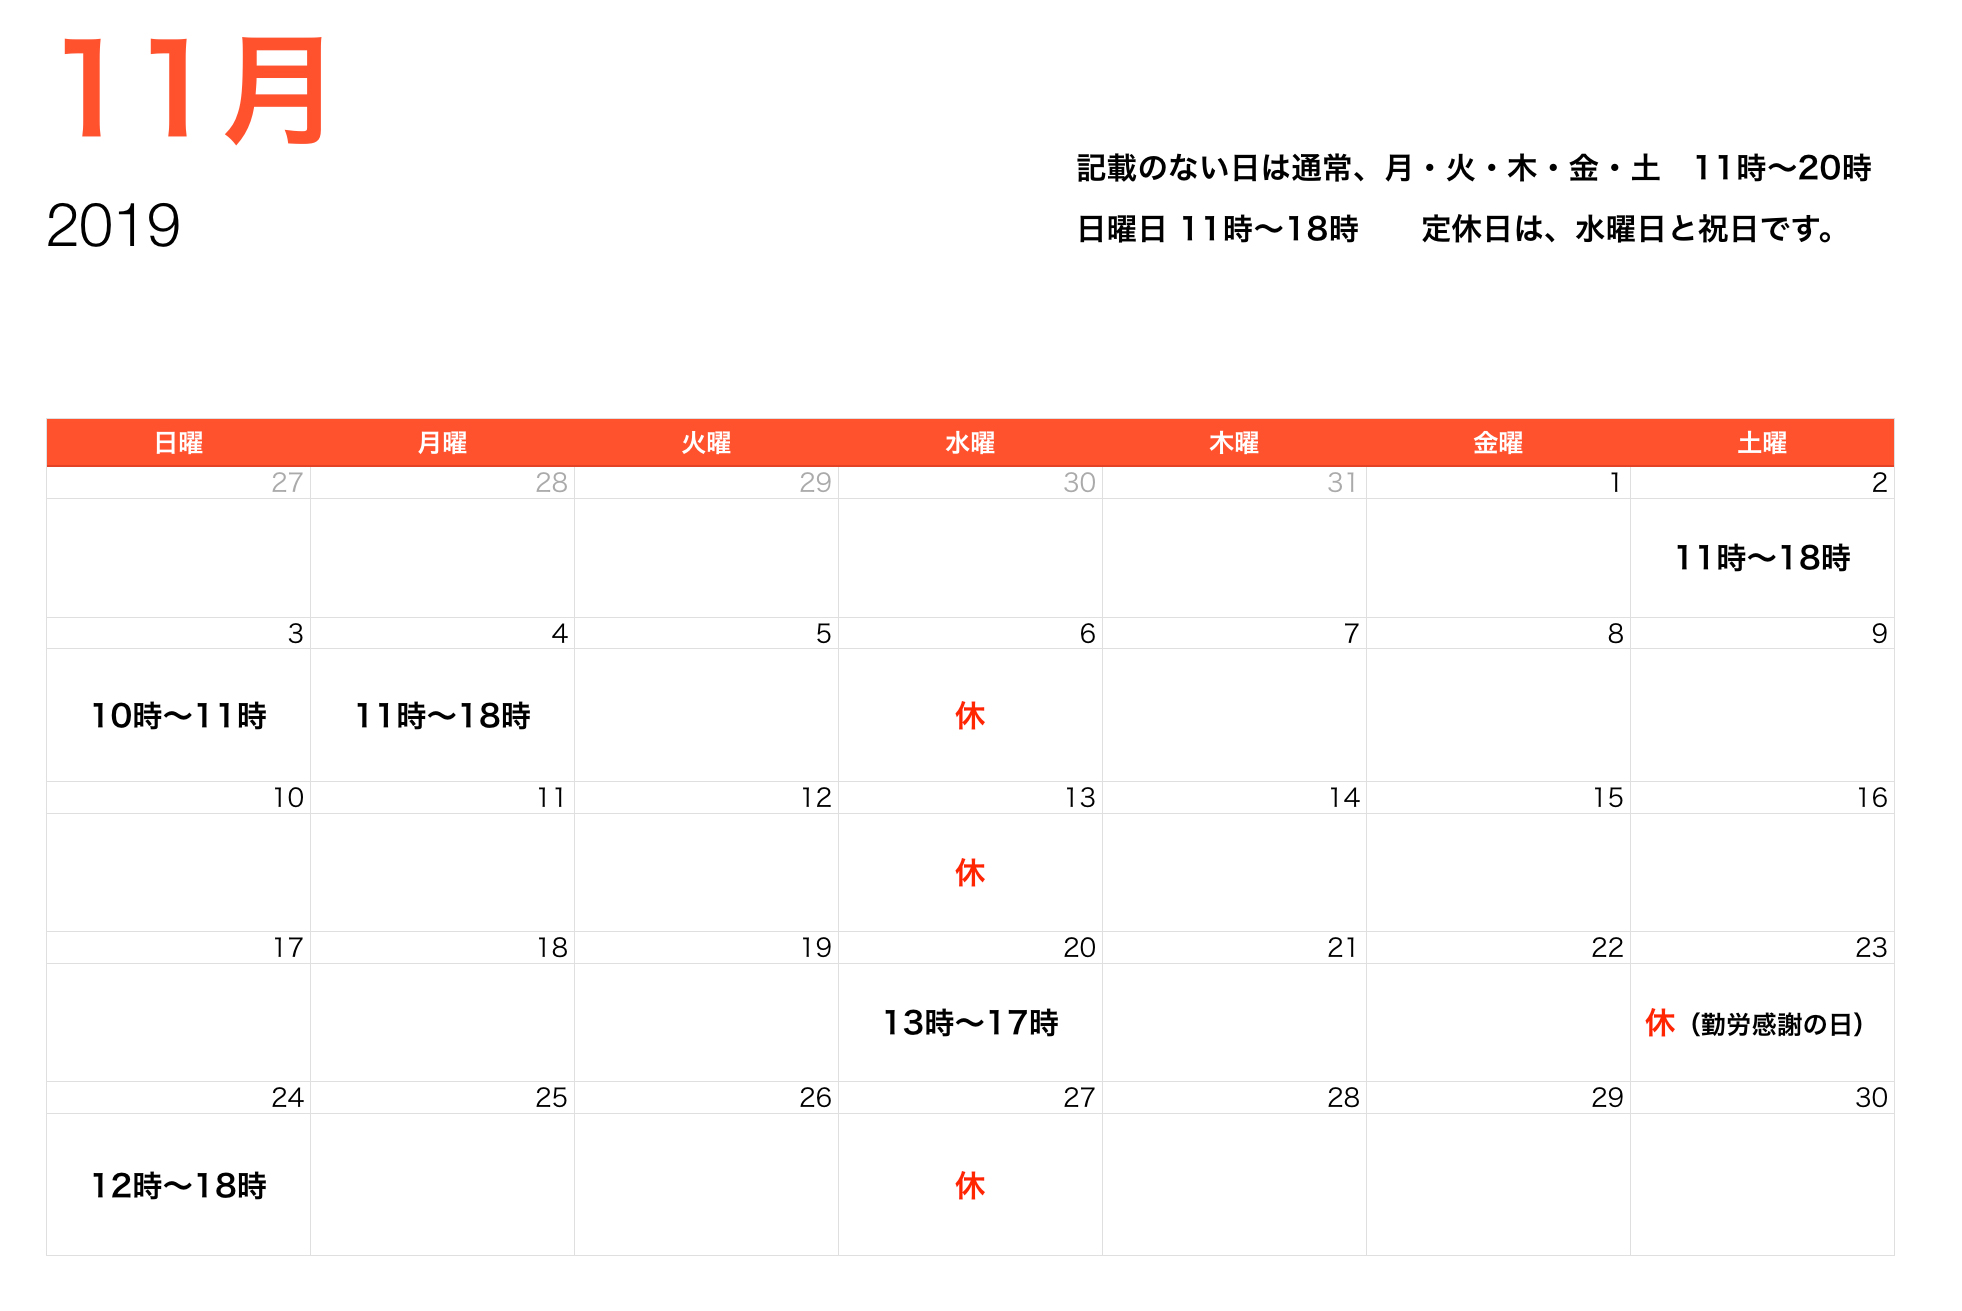Click the year 2019 label
Screen dimensions: 1962x1311
pyautogui.click(x=113, y=226)
